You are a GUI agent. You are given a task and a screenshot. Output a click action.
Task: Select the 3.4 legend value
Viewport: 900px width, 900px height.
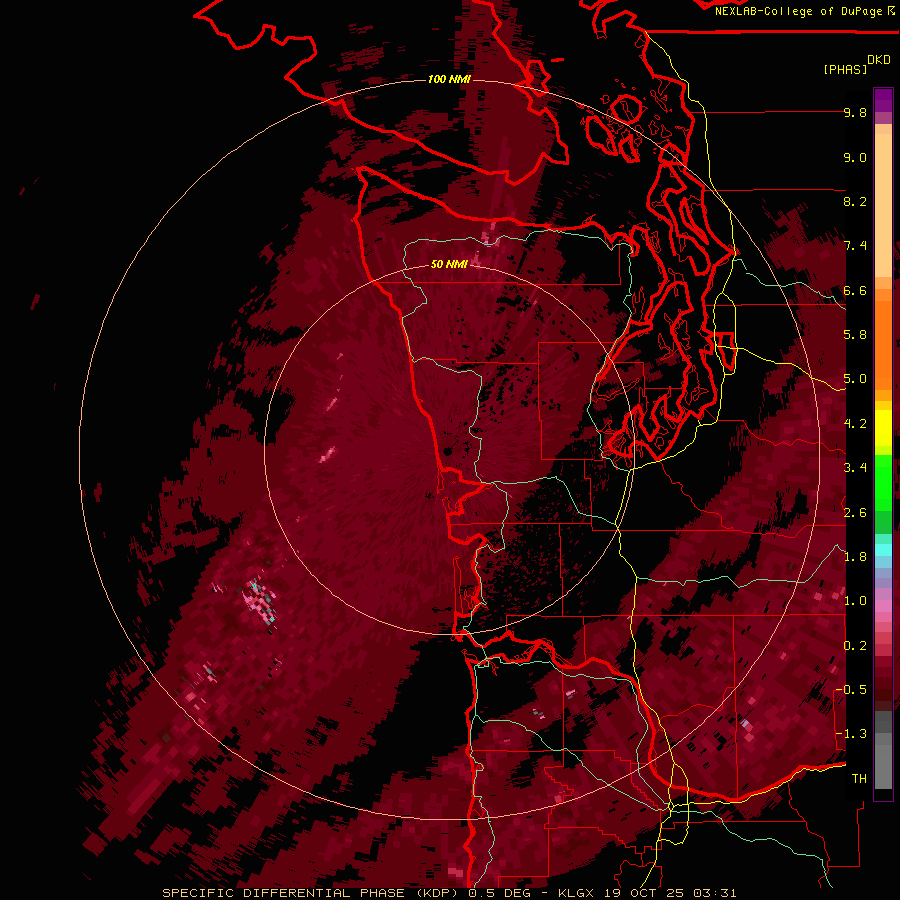tap(855, 468)
